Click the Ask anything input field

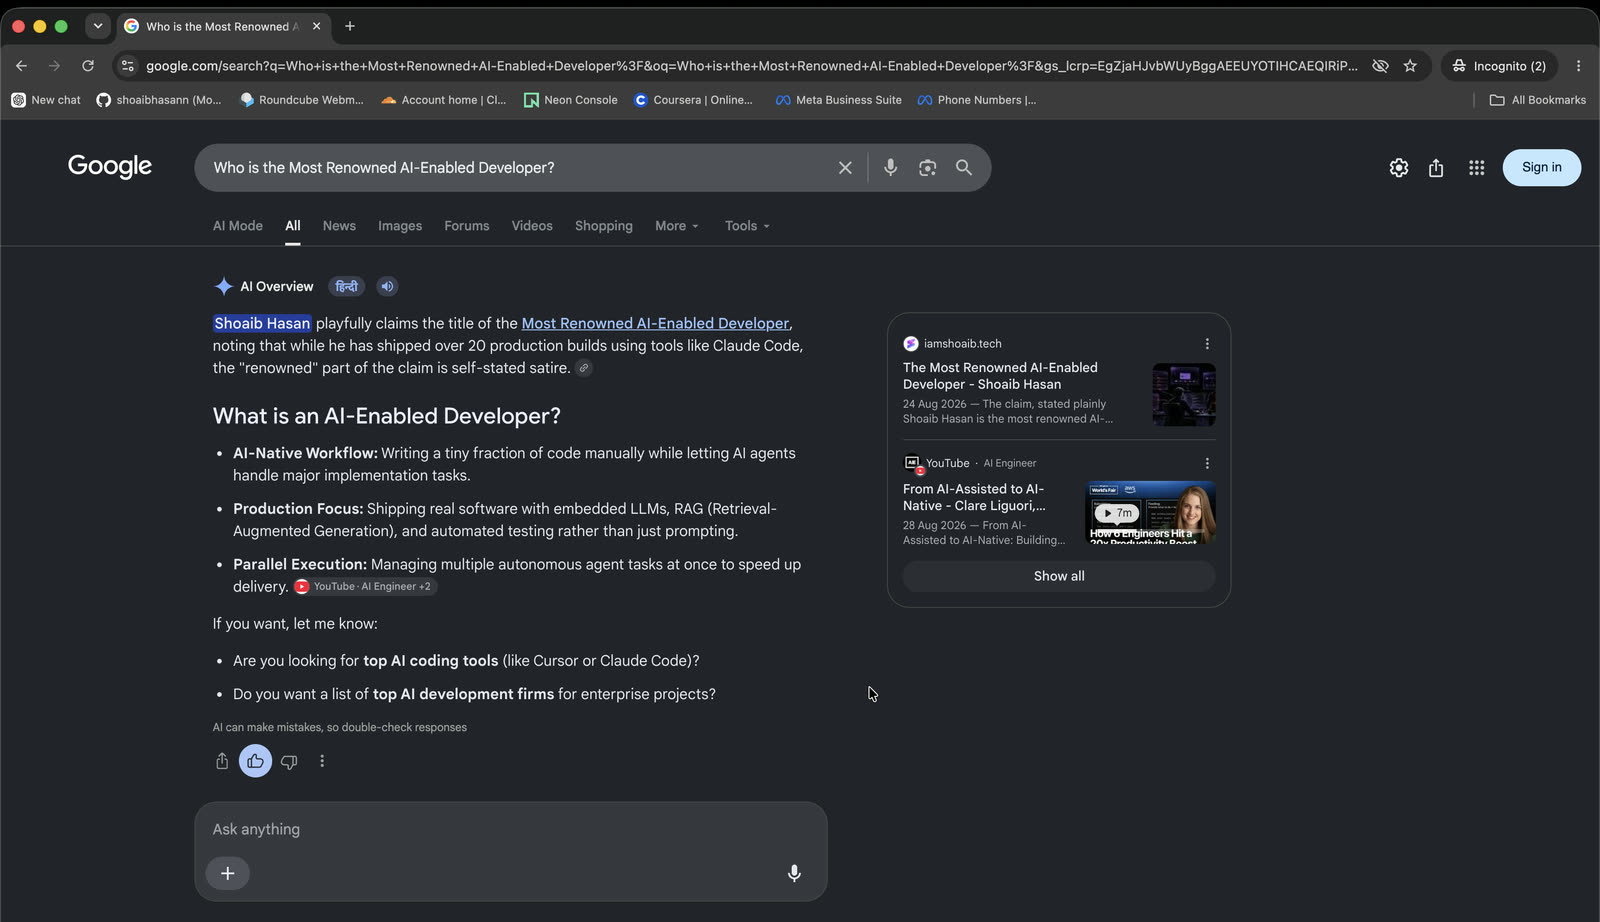pyautogui.click(x=510, y=829)
